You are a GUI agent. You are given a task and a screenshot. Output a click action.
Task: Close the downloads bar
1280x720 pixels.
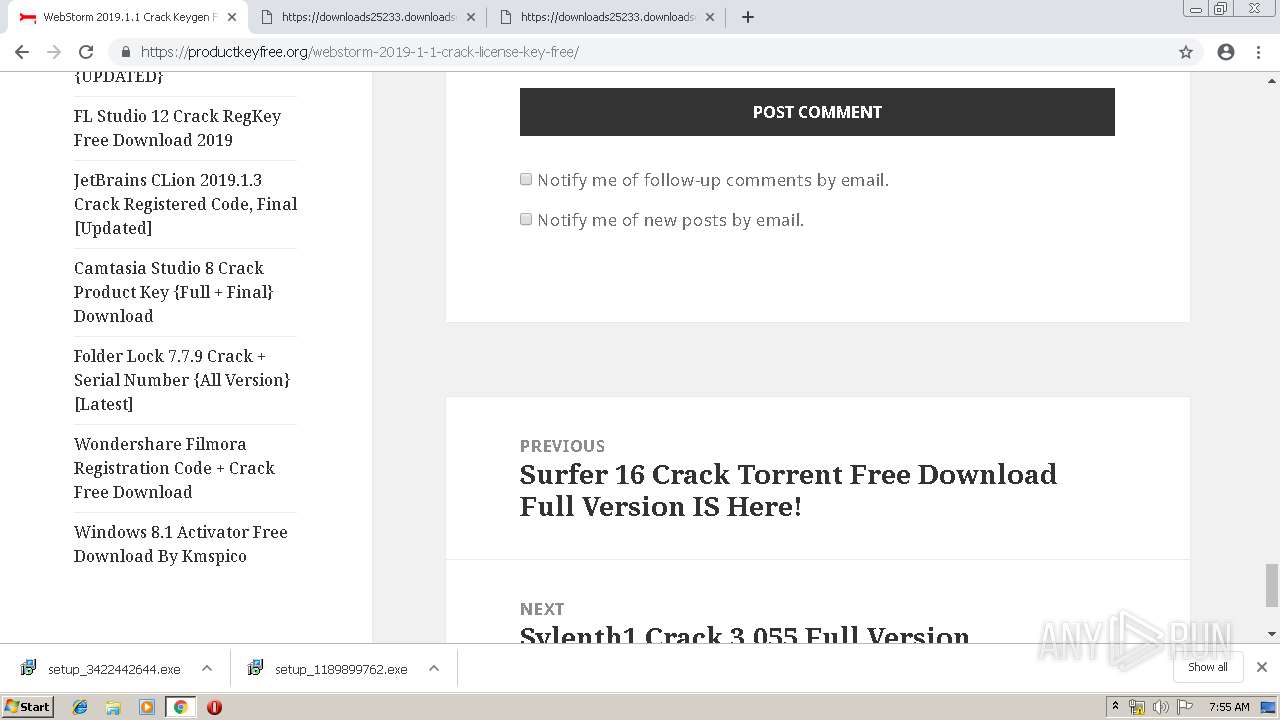coord(1262,667)
